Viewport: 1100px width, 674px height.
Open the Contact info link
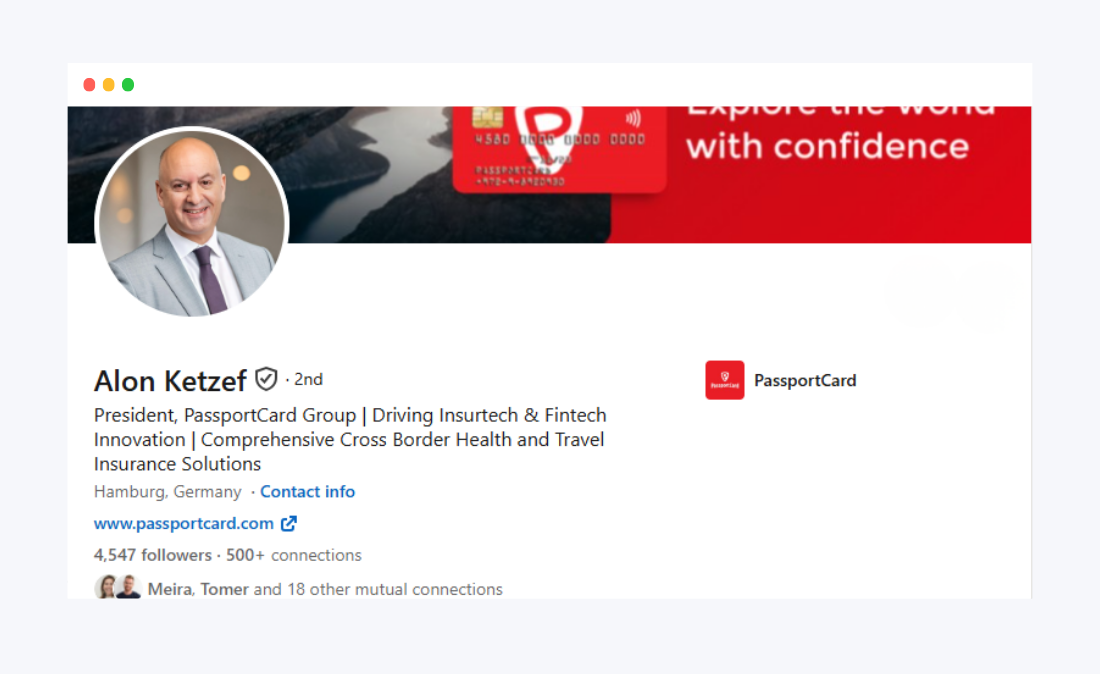(307, 492)
